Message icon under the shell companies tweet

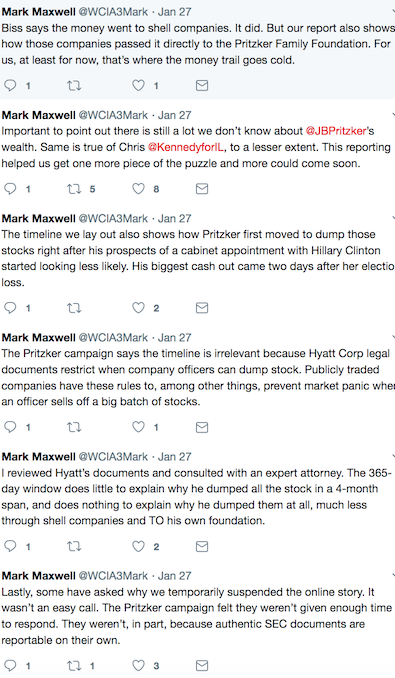click(x=202, y=85)
